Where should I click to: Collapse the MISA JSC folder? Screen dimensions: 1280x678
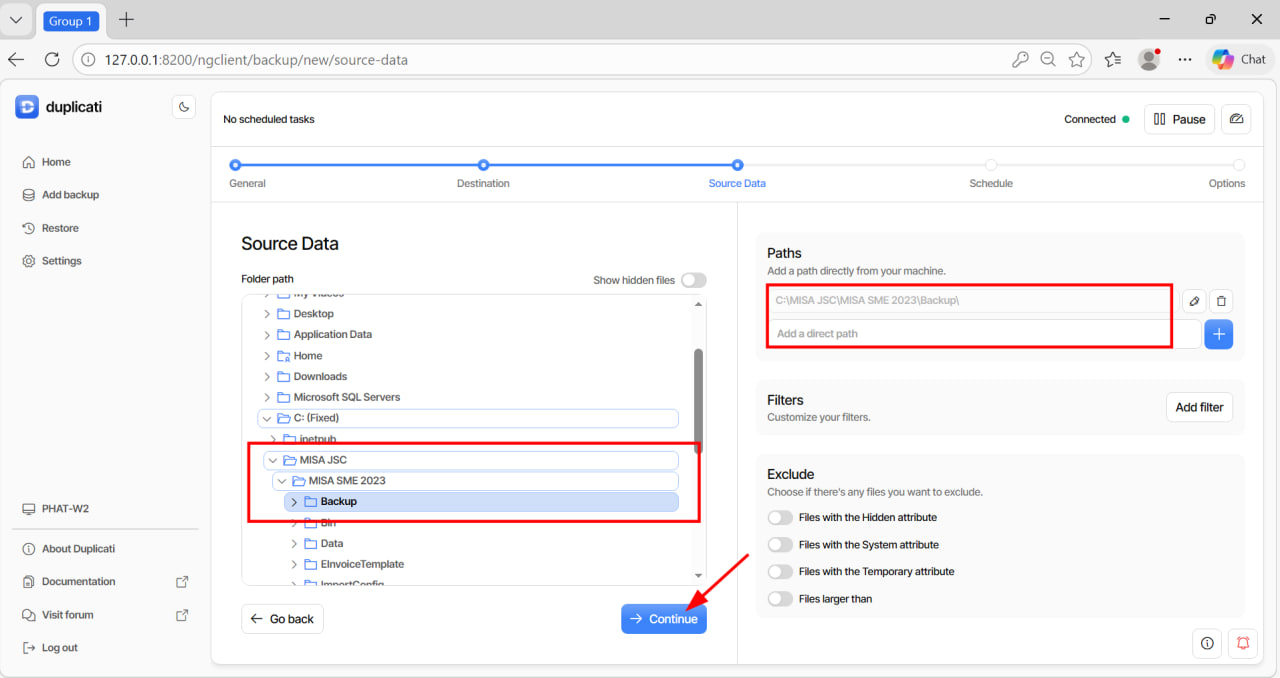click(273, 460)
